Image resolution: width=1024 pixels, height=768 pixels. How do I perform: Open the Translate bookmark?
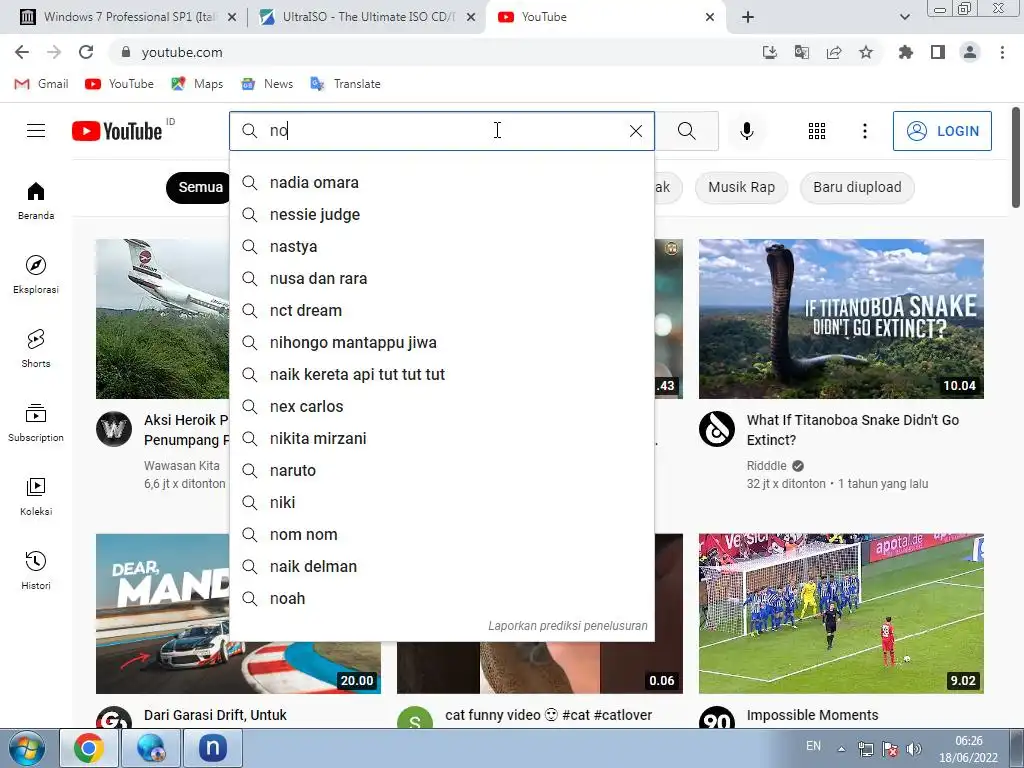click(x=345, y=84)
